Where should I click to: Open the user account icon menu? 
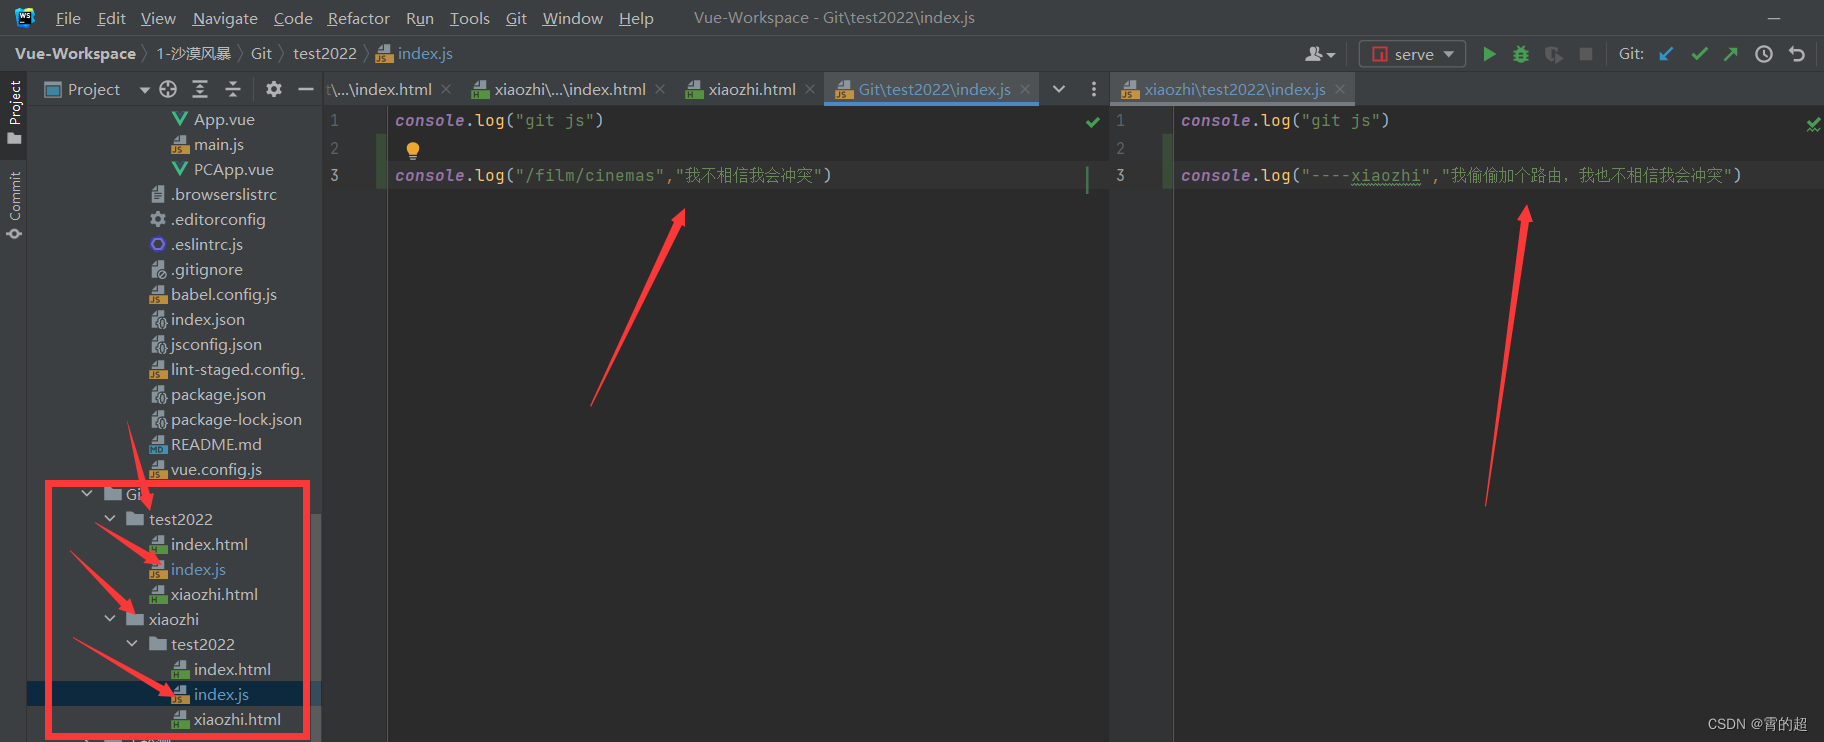click(x=1320, y=54)
